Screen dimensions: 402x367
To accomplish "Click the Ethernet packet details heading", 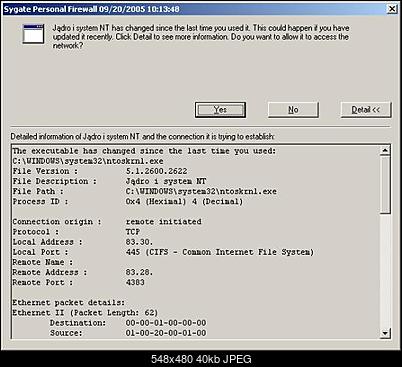I will [69, 303].
